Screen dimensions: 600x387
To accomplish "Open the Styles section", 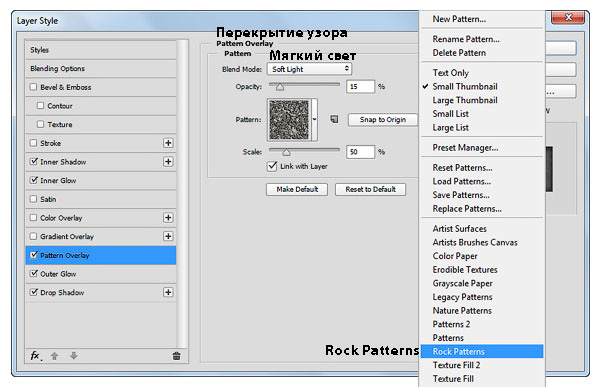I will [101, 50].
